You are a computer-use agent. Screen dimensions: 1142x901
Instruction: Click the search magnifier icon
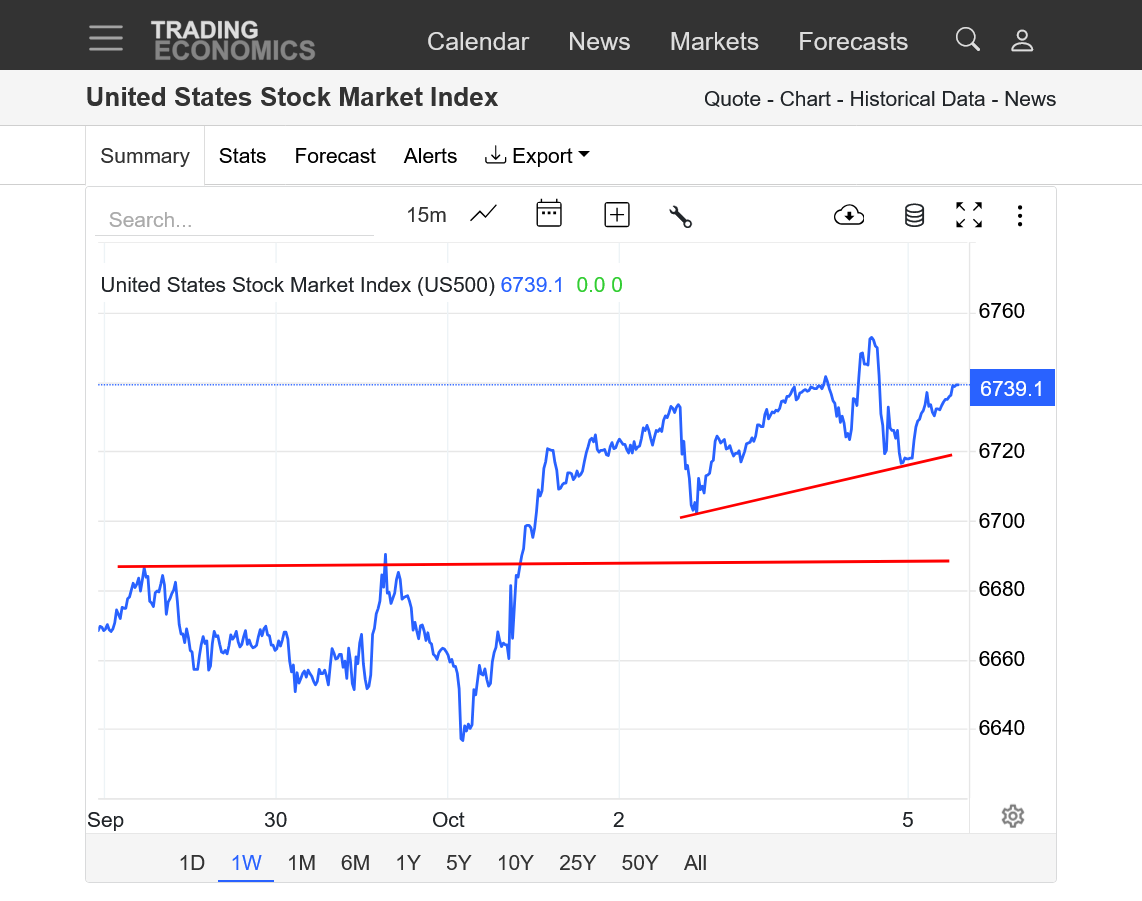coord(967,40)
